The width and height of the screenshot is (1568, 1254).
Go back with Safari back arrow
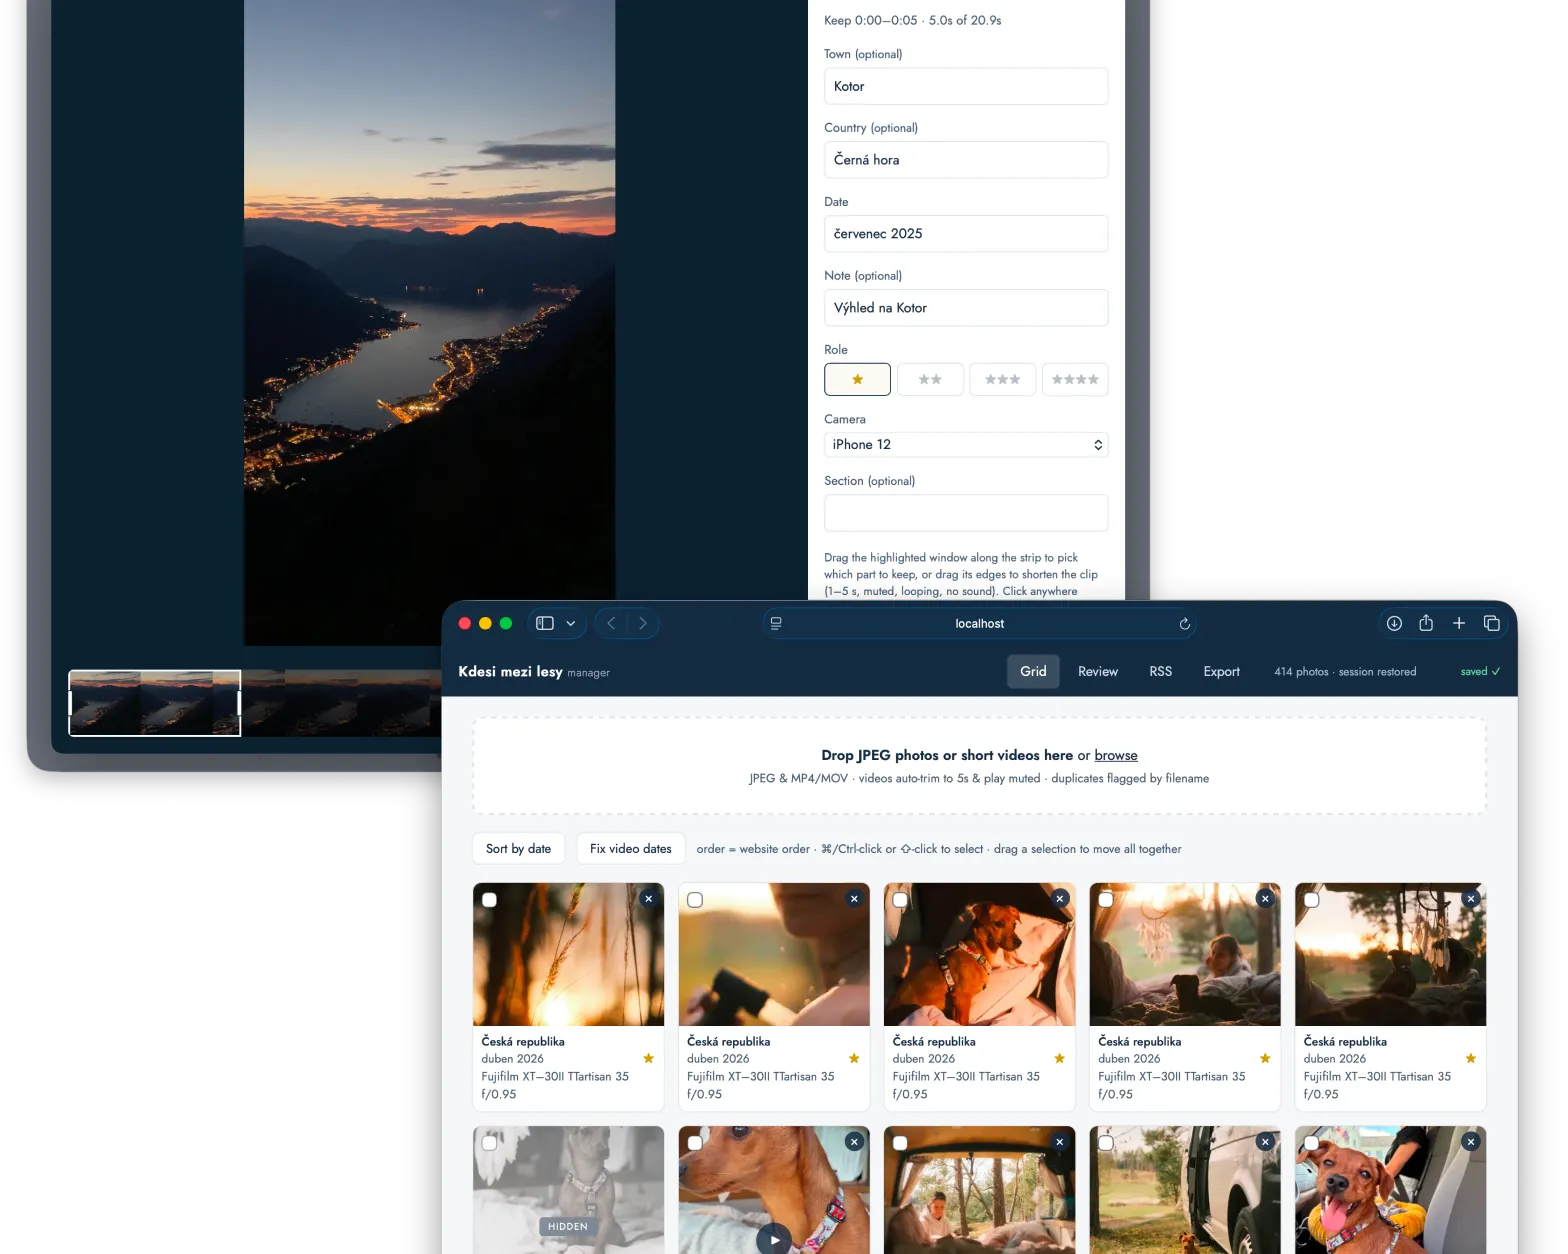pyautogui.click(x=611, y=623)
